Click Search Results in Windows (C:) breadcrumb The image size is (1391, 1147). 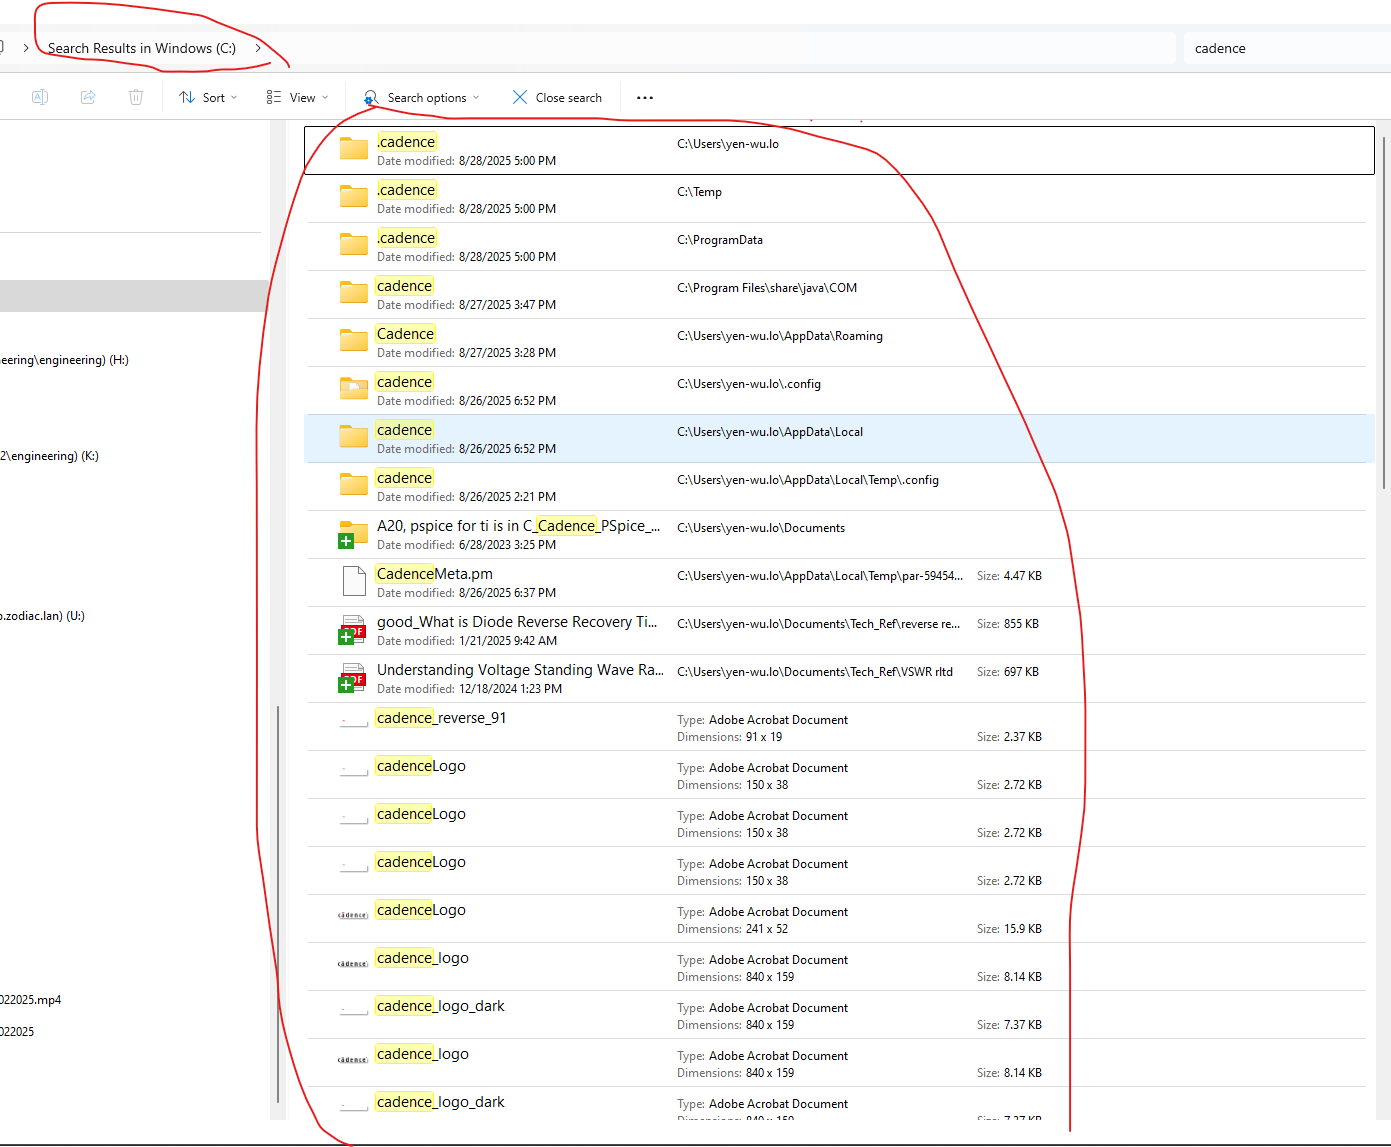(142, 48)
